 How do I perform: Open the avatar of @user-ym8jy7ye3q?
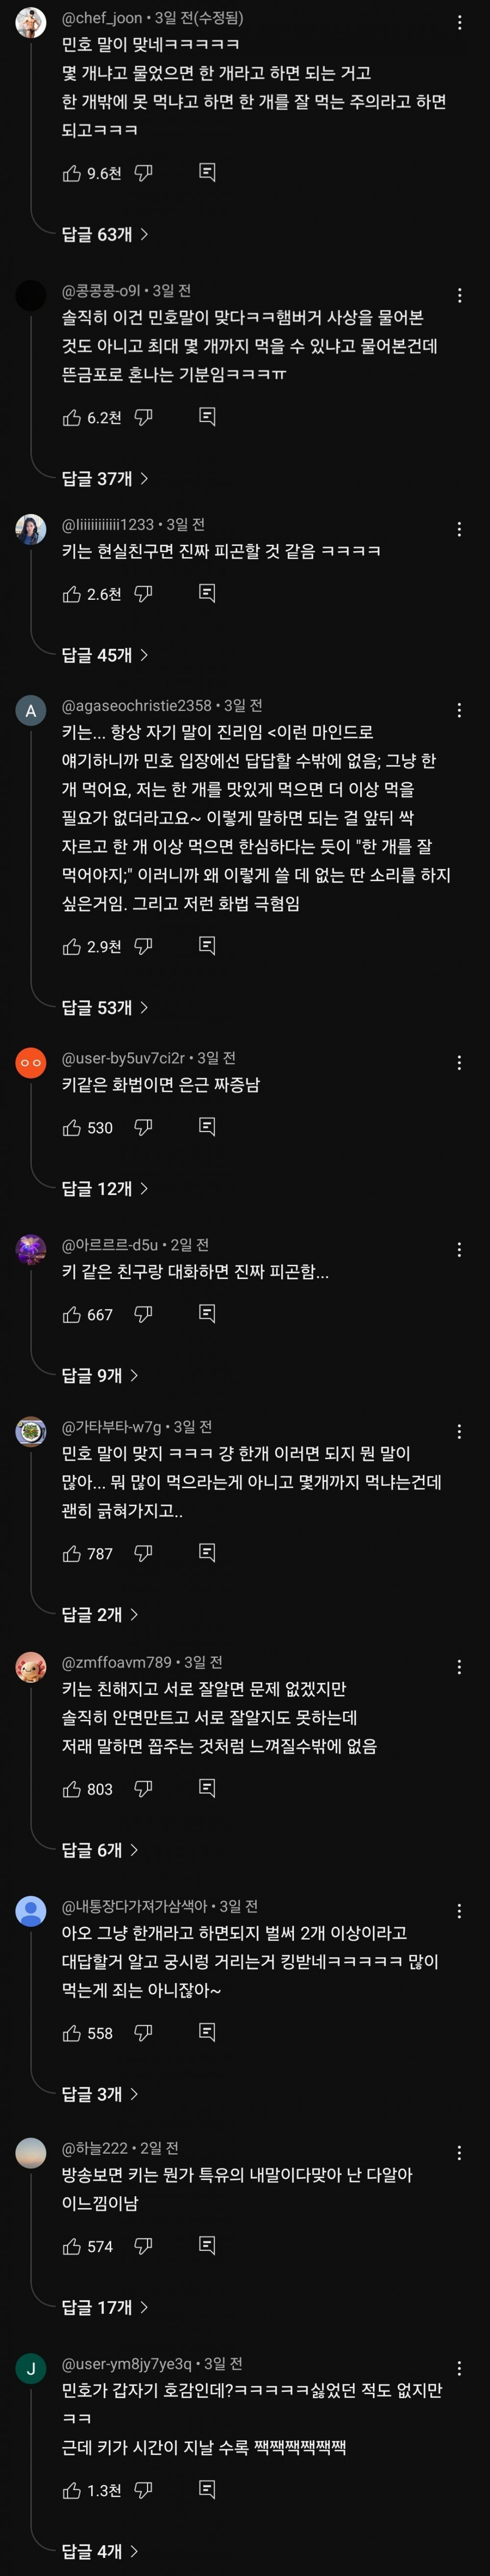tap(31, 2368)
